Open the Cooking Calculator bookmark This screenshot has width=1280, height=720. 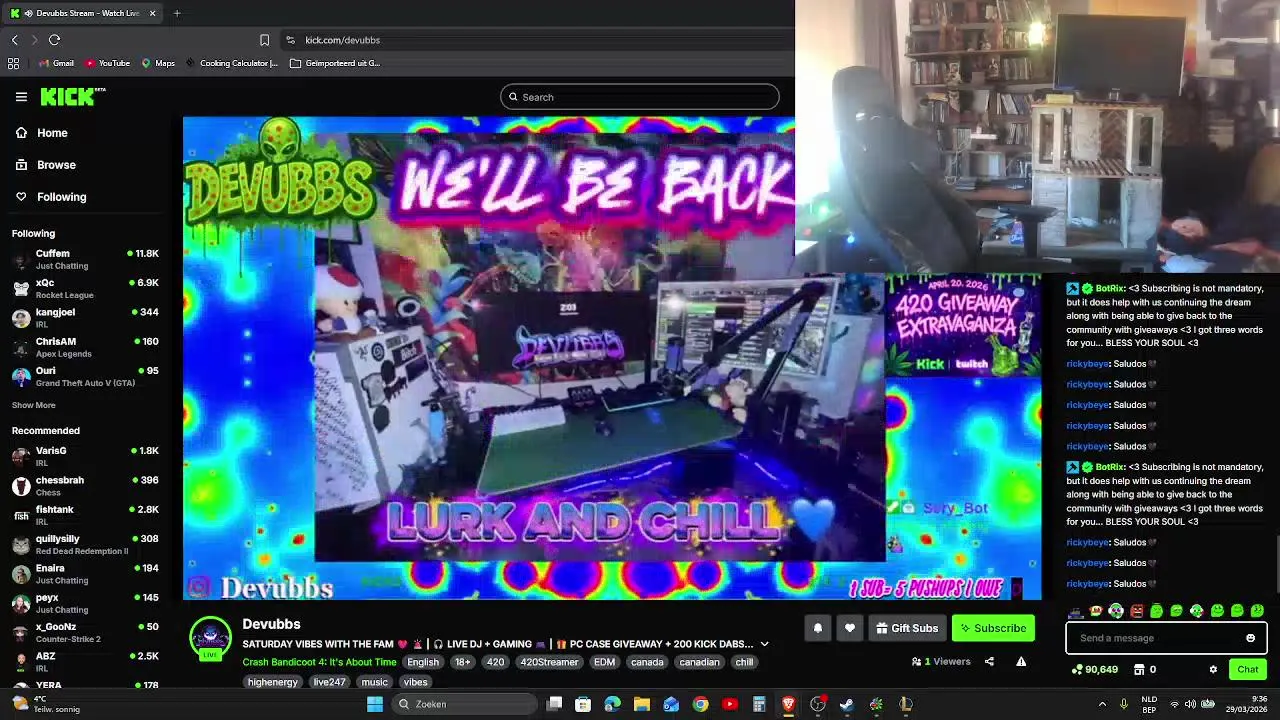pos(231,63)
